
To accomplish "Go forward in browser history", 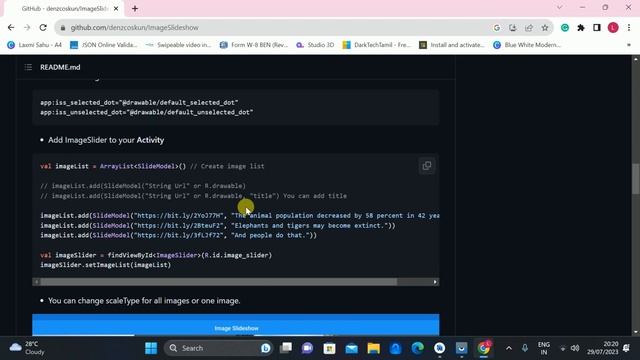I will (x=27, y=27).
